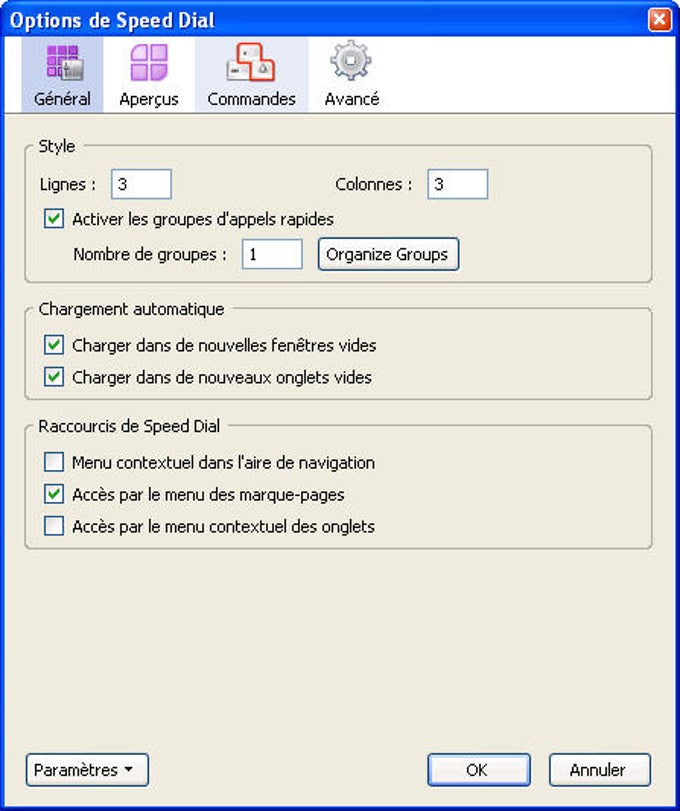Enable Menu contextuel dans l'aire de navigation
This screenshot has width=680, height=811.
pos(54,462)
